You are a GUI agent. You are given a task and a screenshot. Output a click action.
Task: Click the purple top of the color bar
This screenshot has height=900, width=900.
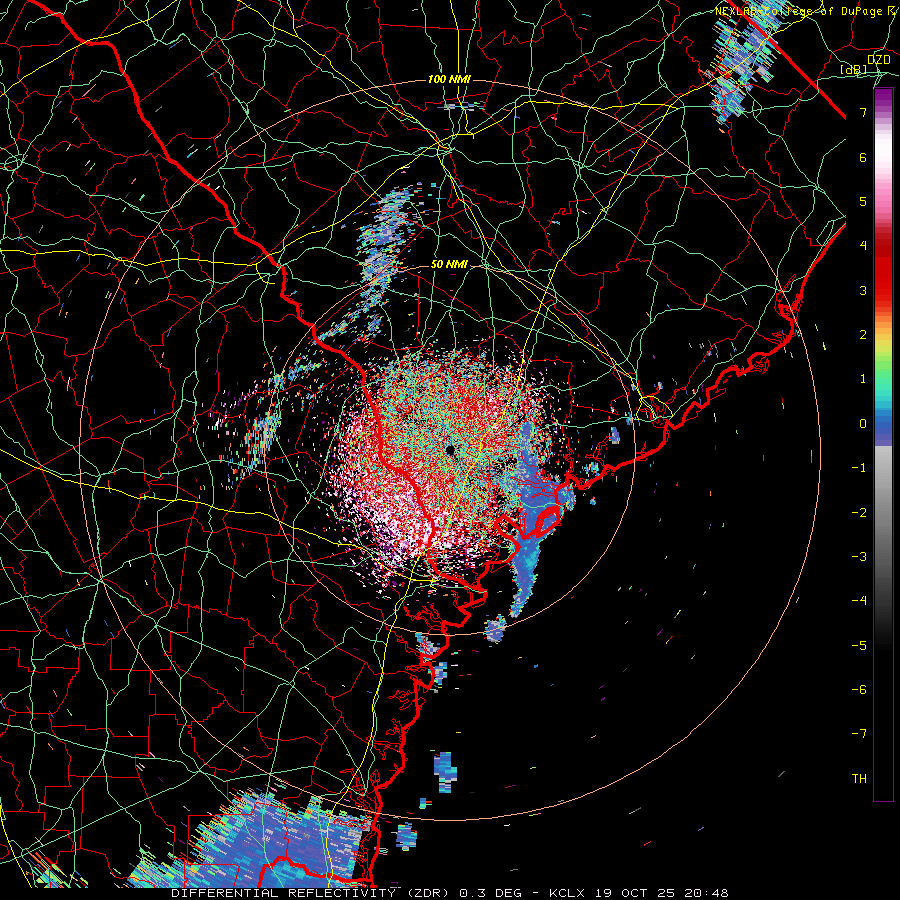[x=883, y=98]
